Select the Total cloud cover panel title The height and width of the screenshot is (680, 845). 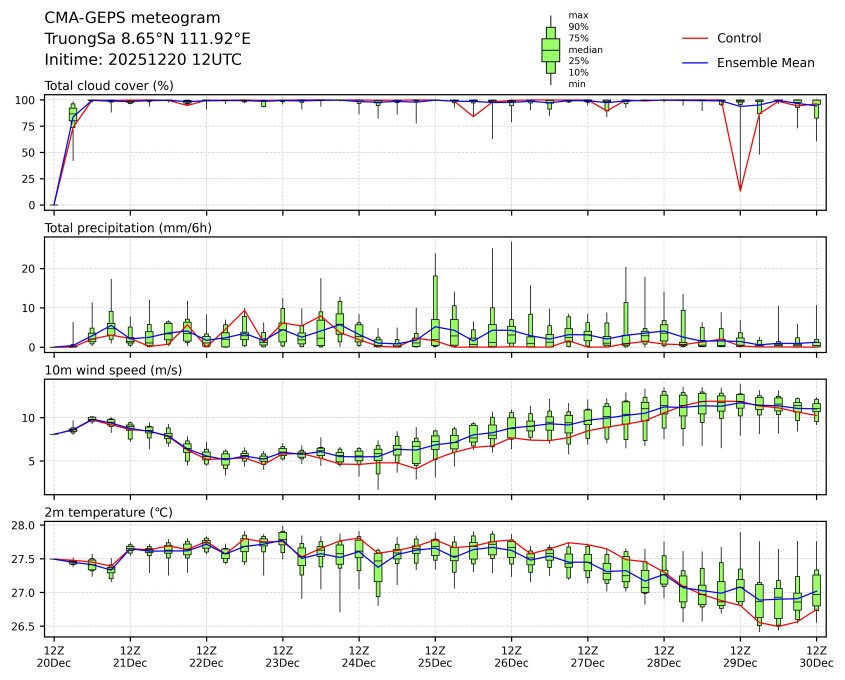click(109, 86)
